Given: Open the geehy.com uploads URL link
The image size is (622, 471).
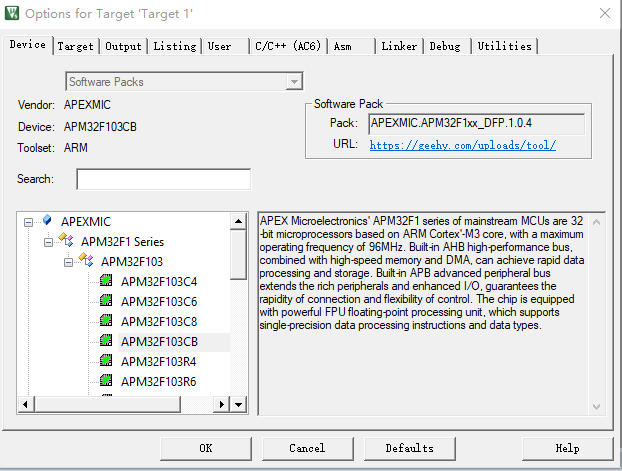Looking at the screenshot, I should (463, 145).
